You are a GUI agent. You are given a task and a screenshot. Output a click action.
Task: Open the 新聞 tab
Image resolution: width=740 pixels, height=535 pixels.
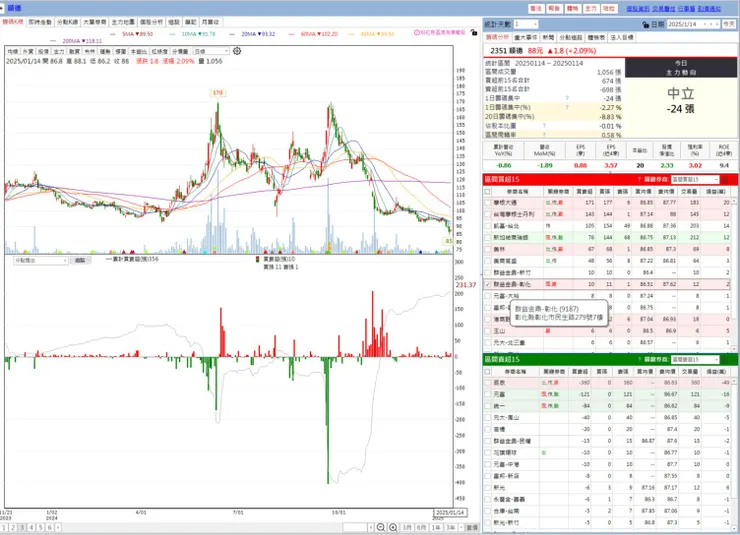548,37
